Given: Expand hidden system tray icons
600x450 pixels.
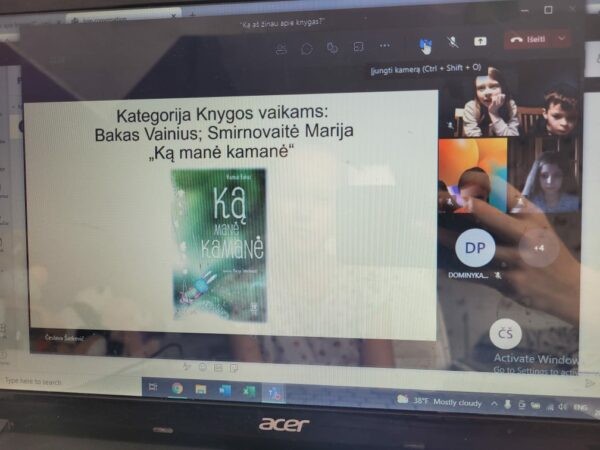Looking at the screenshot, I should point(494,404).
